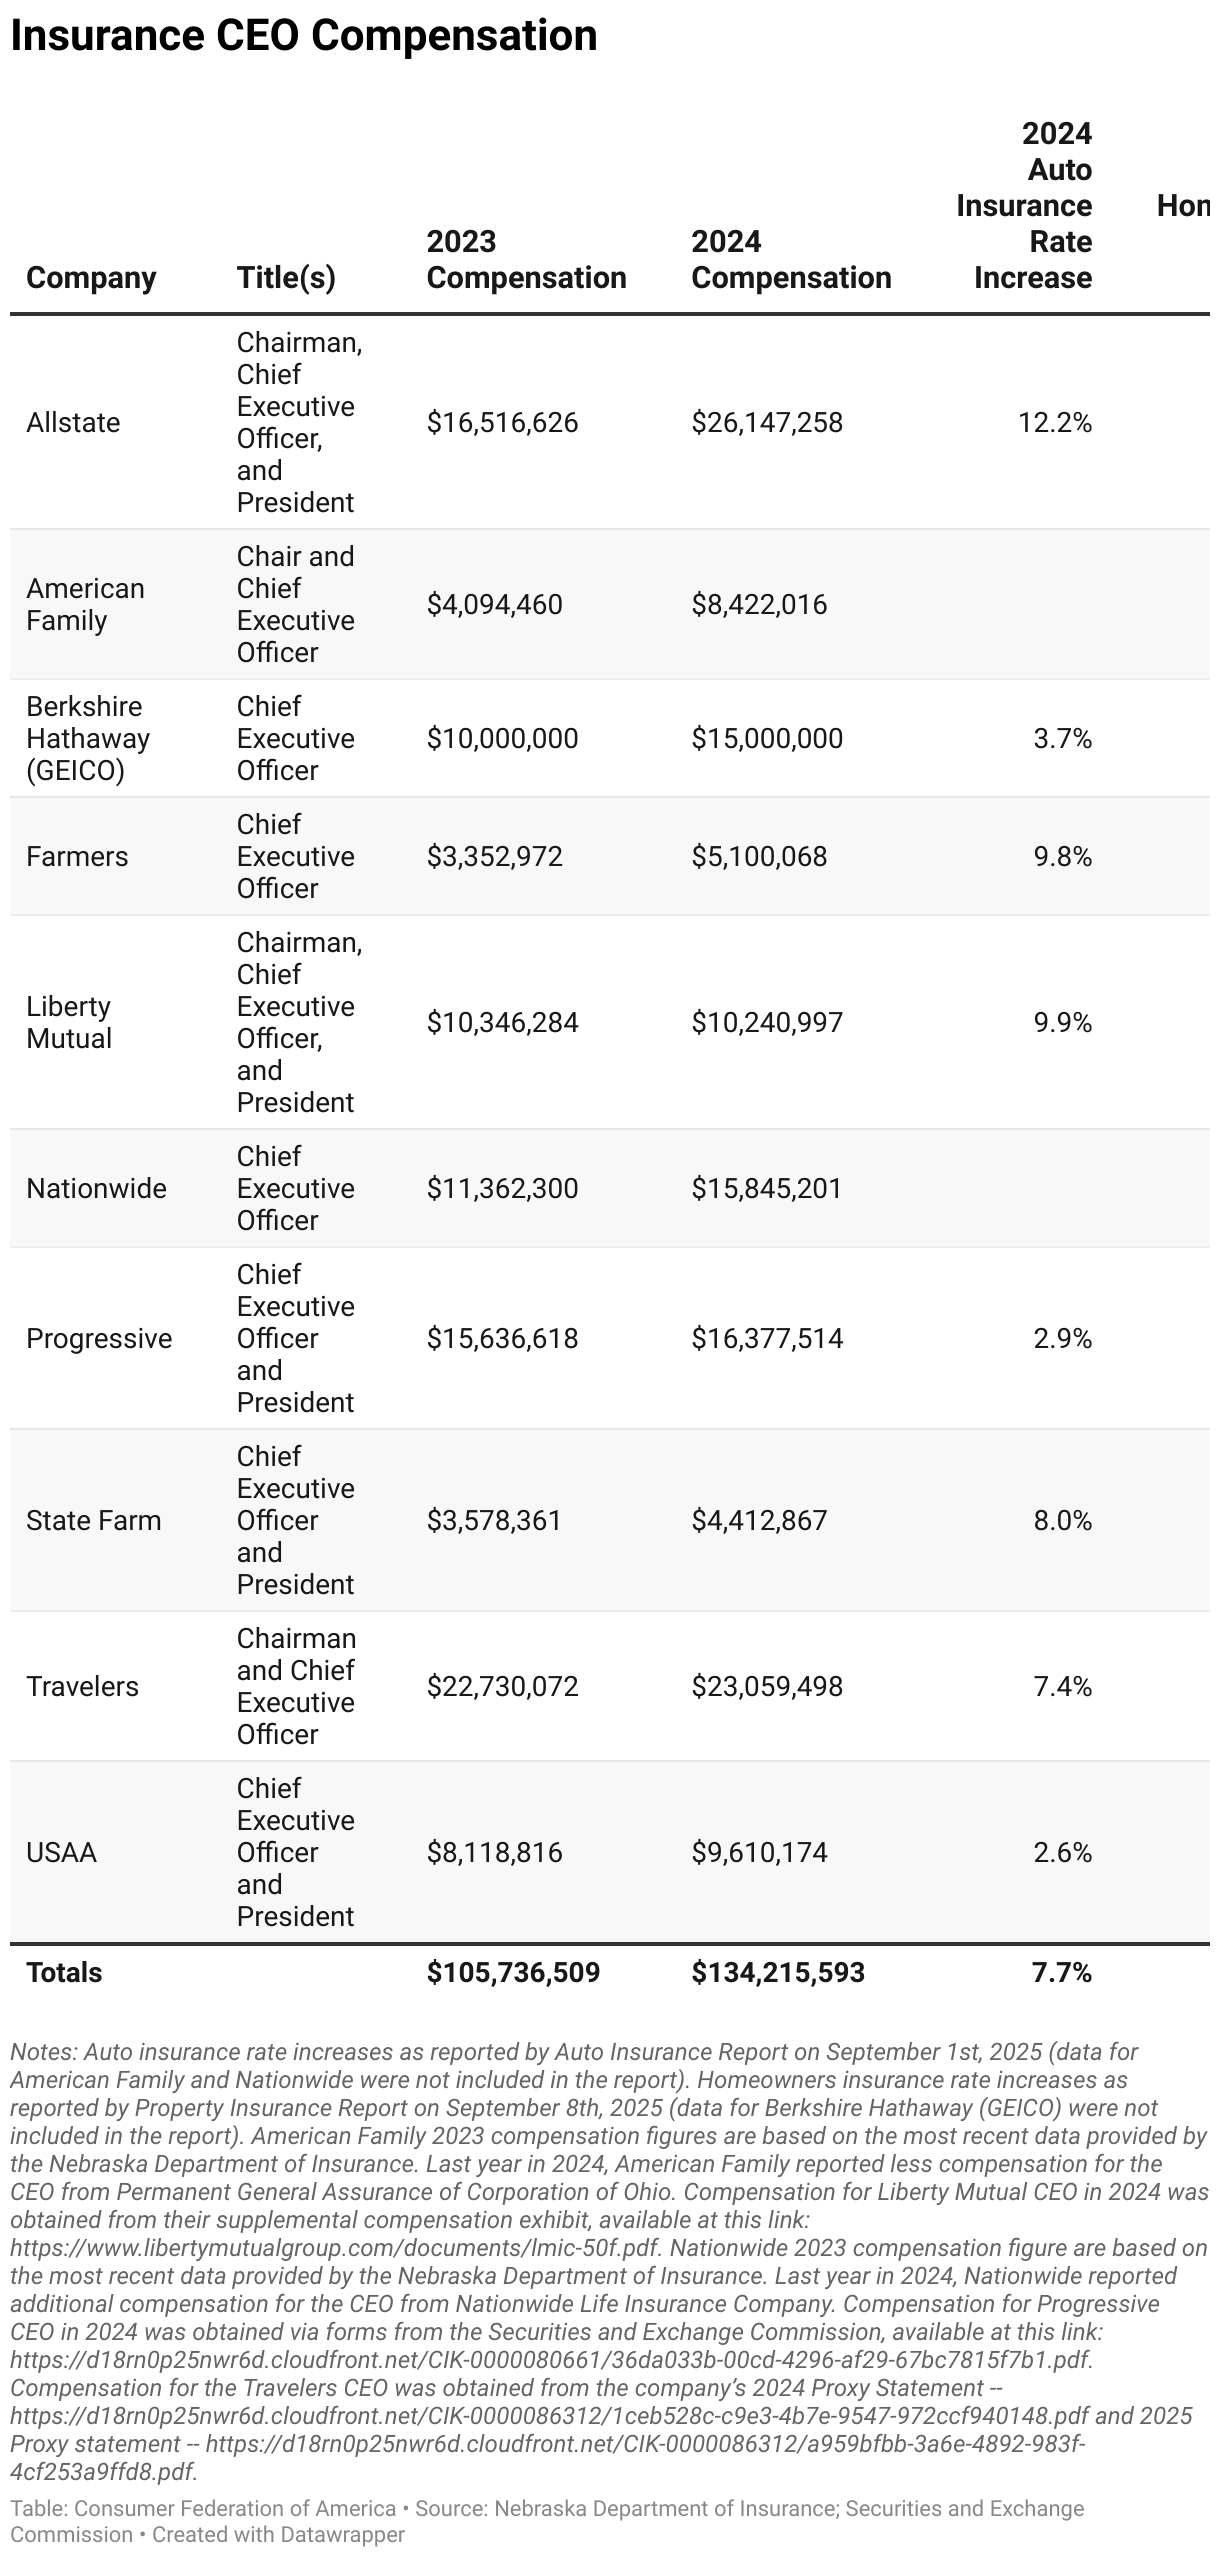The image size is (1220, 2558).
Task: Open the Progressive SEC form cloudfront link
Action: coord(550,2359)
